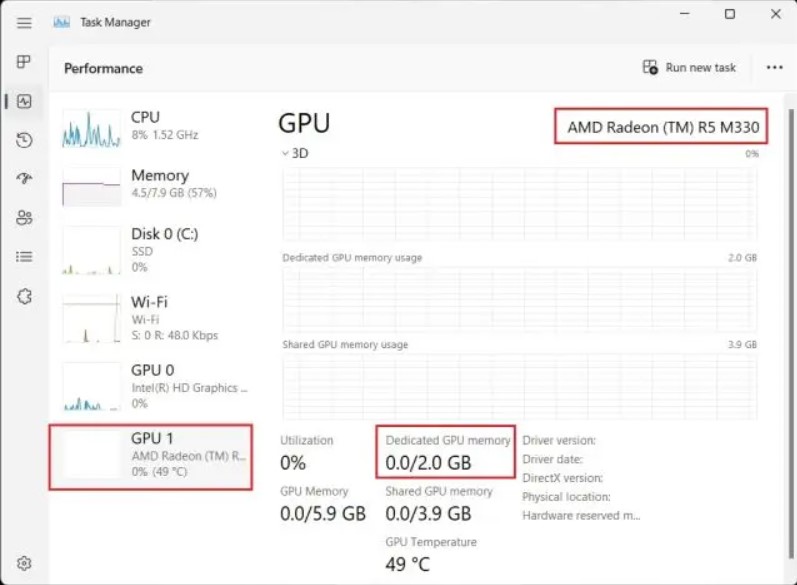Open the Details list icon
This screenshot has width=797, height=585.
(24, 257)
